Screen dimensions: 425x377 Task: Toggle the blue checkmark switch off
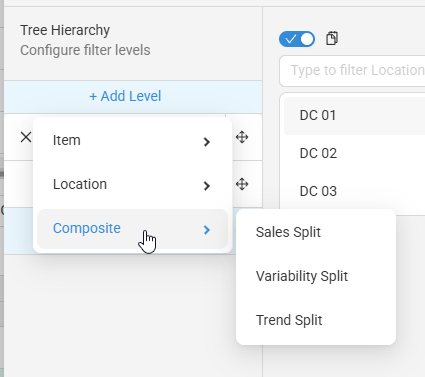tap(297, 39)
